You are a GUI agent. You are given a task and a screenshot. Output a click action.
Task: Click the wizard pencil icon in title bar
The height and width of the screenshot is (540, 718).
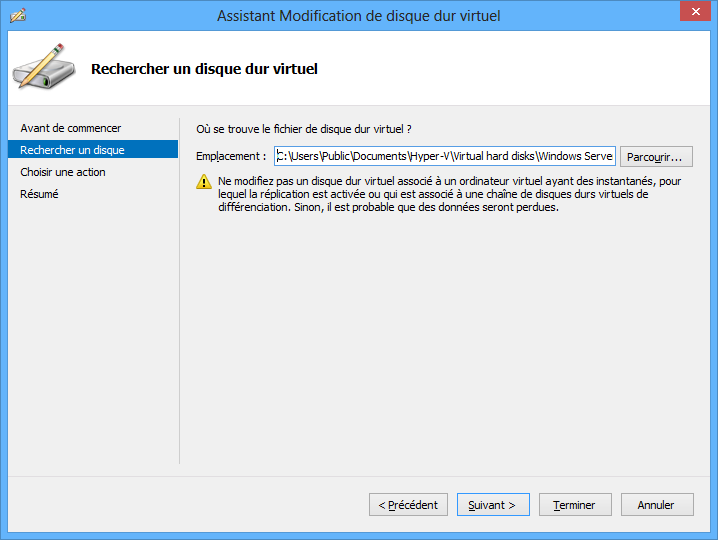[x=18, y=15]
